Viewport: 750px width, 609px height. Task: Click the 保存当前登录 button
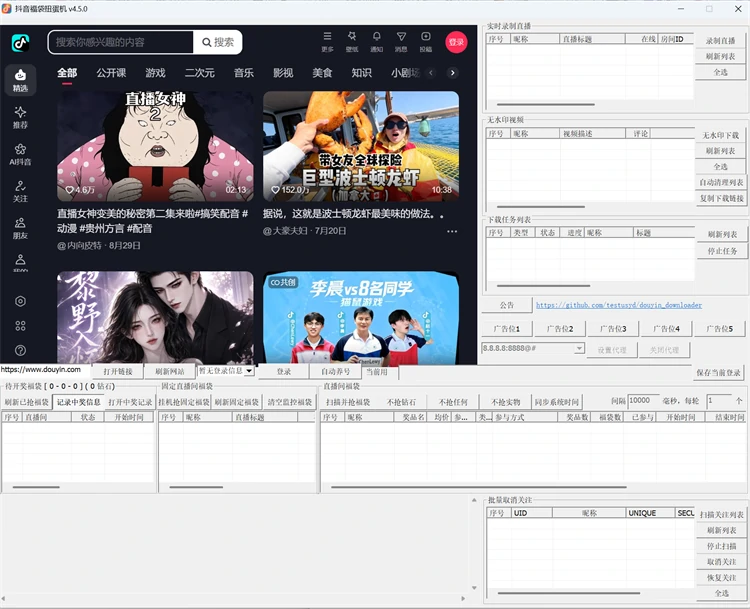(x=718, y=373)
